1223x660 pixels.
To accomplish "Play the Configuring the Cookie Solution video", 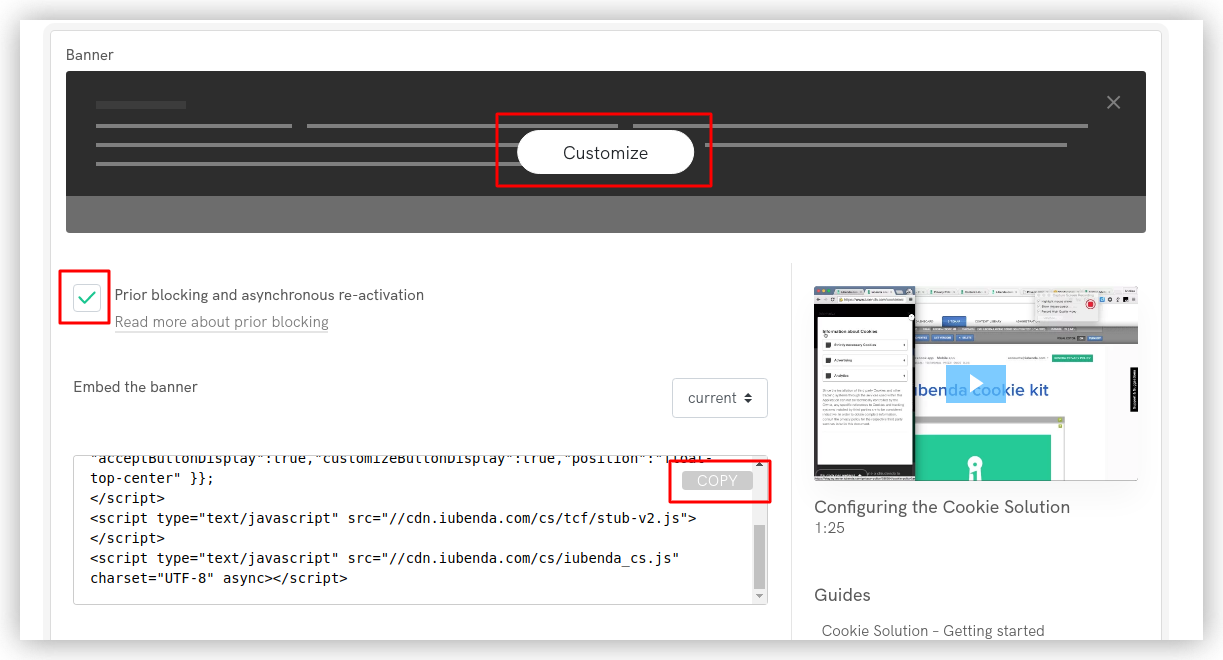I will click(975, 383).
